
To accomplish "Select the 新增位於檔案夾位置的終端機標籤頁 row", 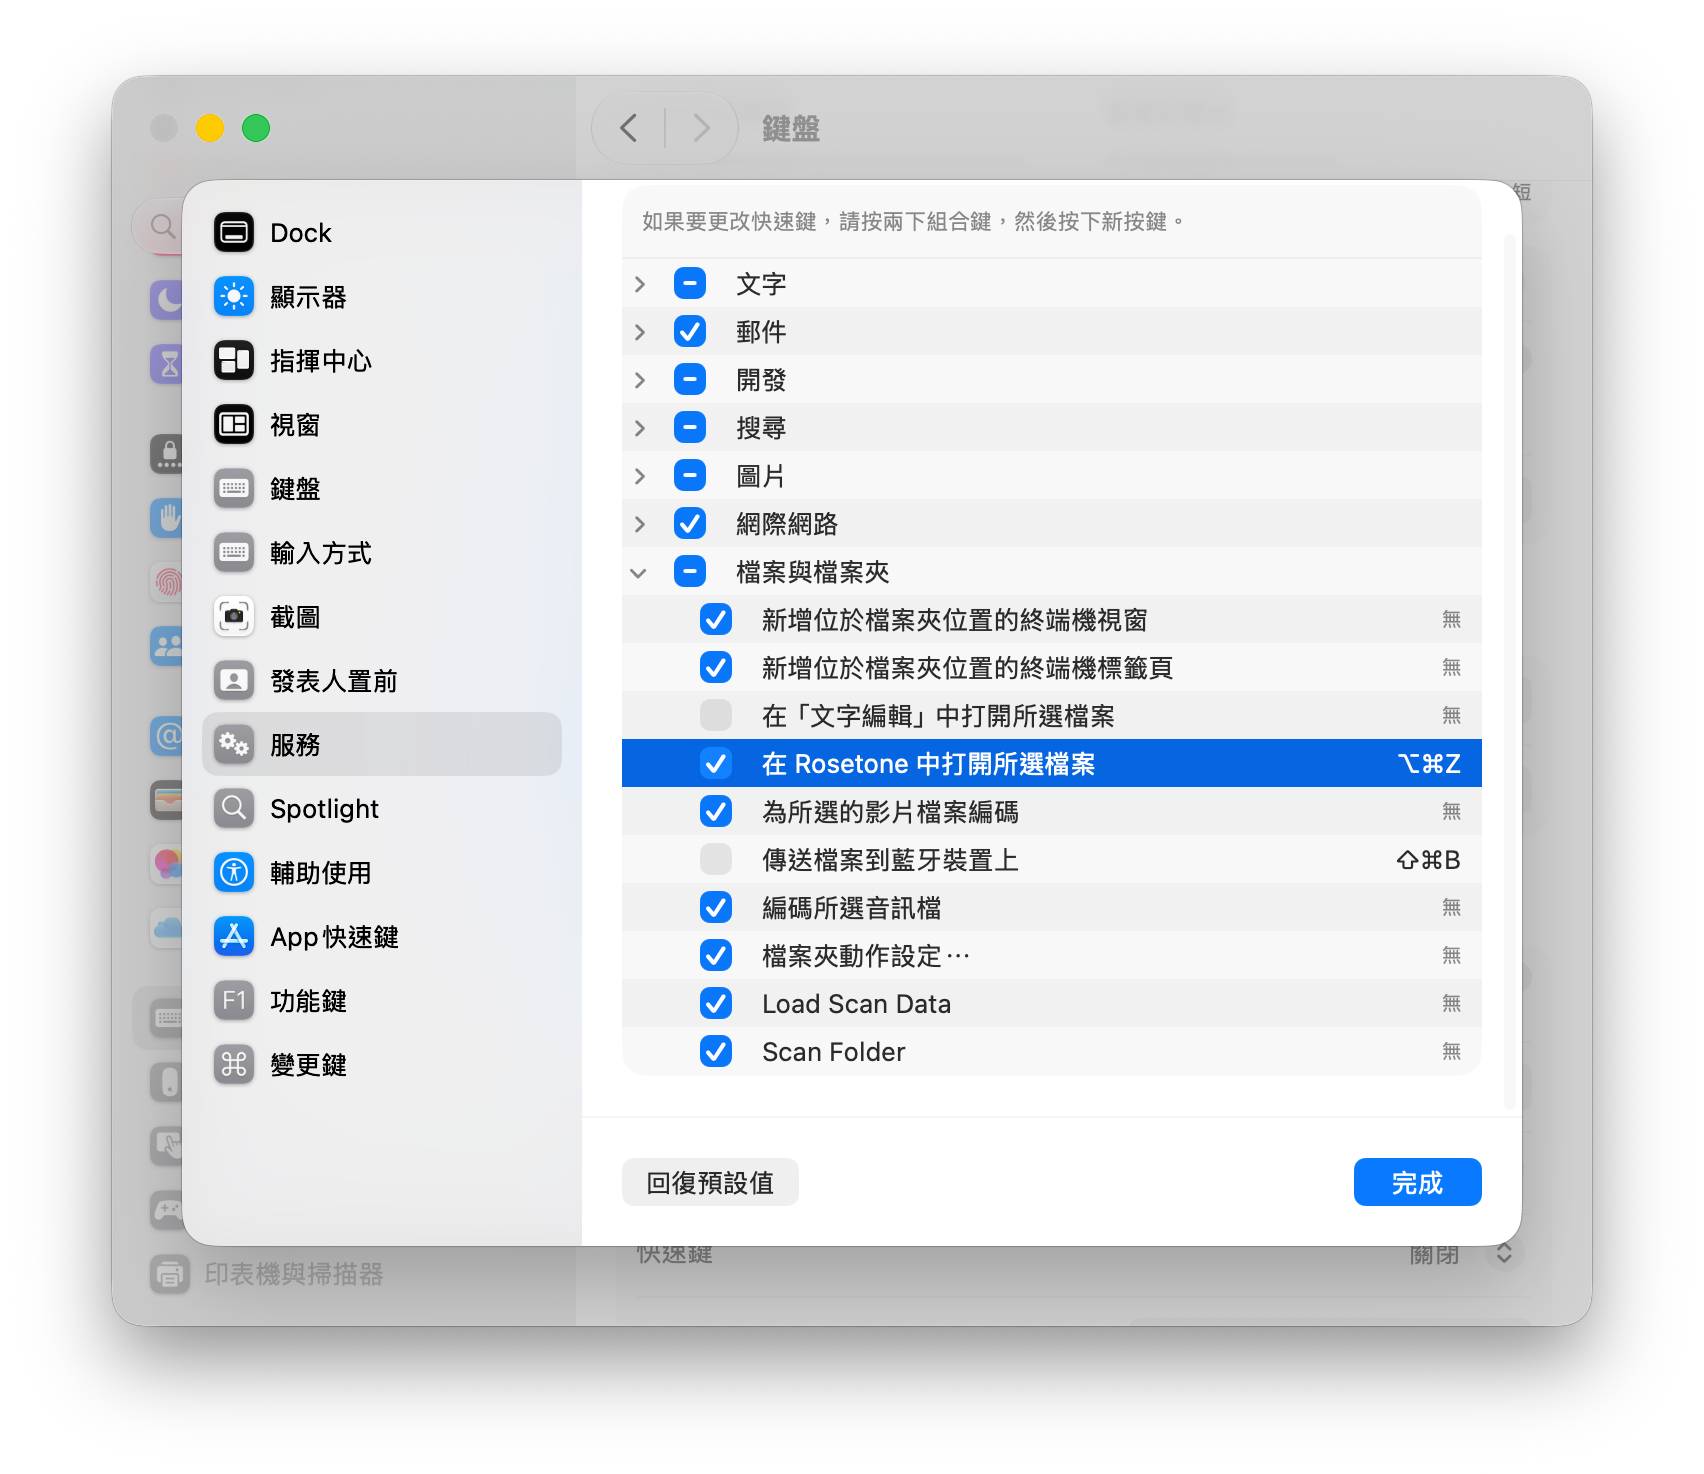I will 1052,667.
